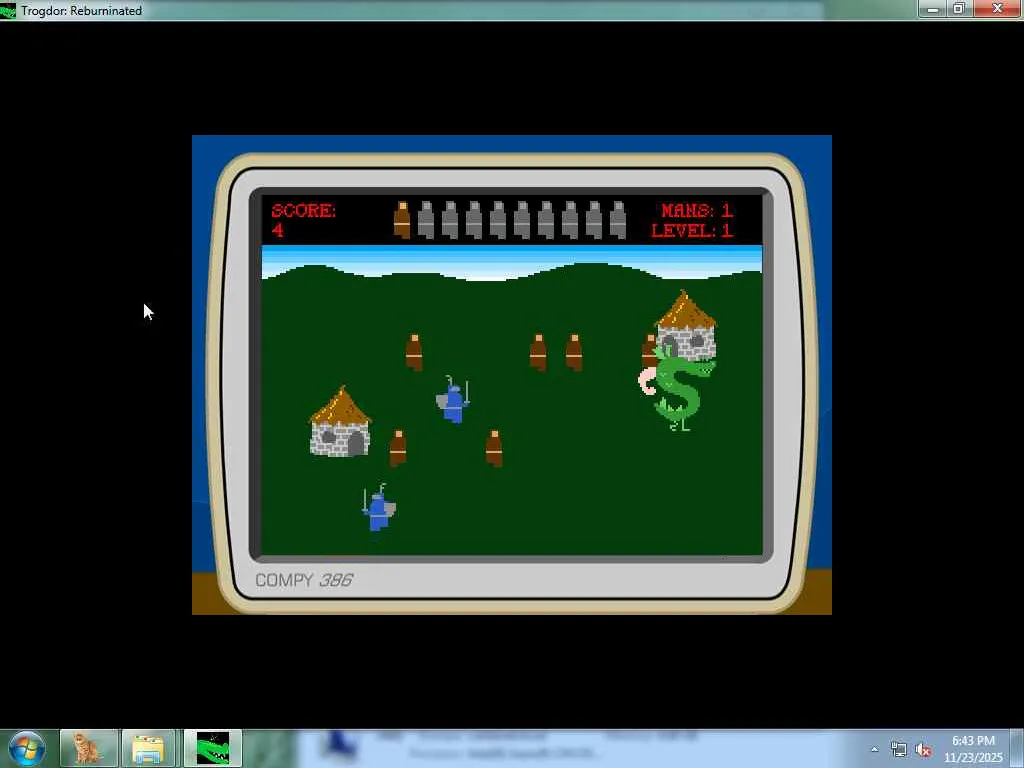Viewport: 1024px width, 768px height.
Task: Click the blue knight near the bottom
Action: (x=379, y=508)
